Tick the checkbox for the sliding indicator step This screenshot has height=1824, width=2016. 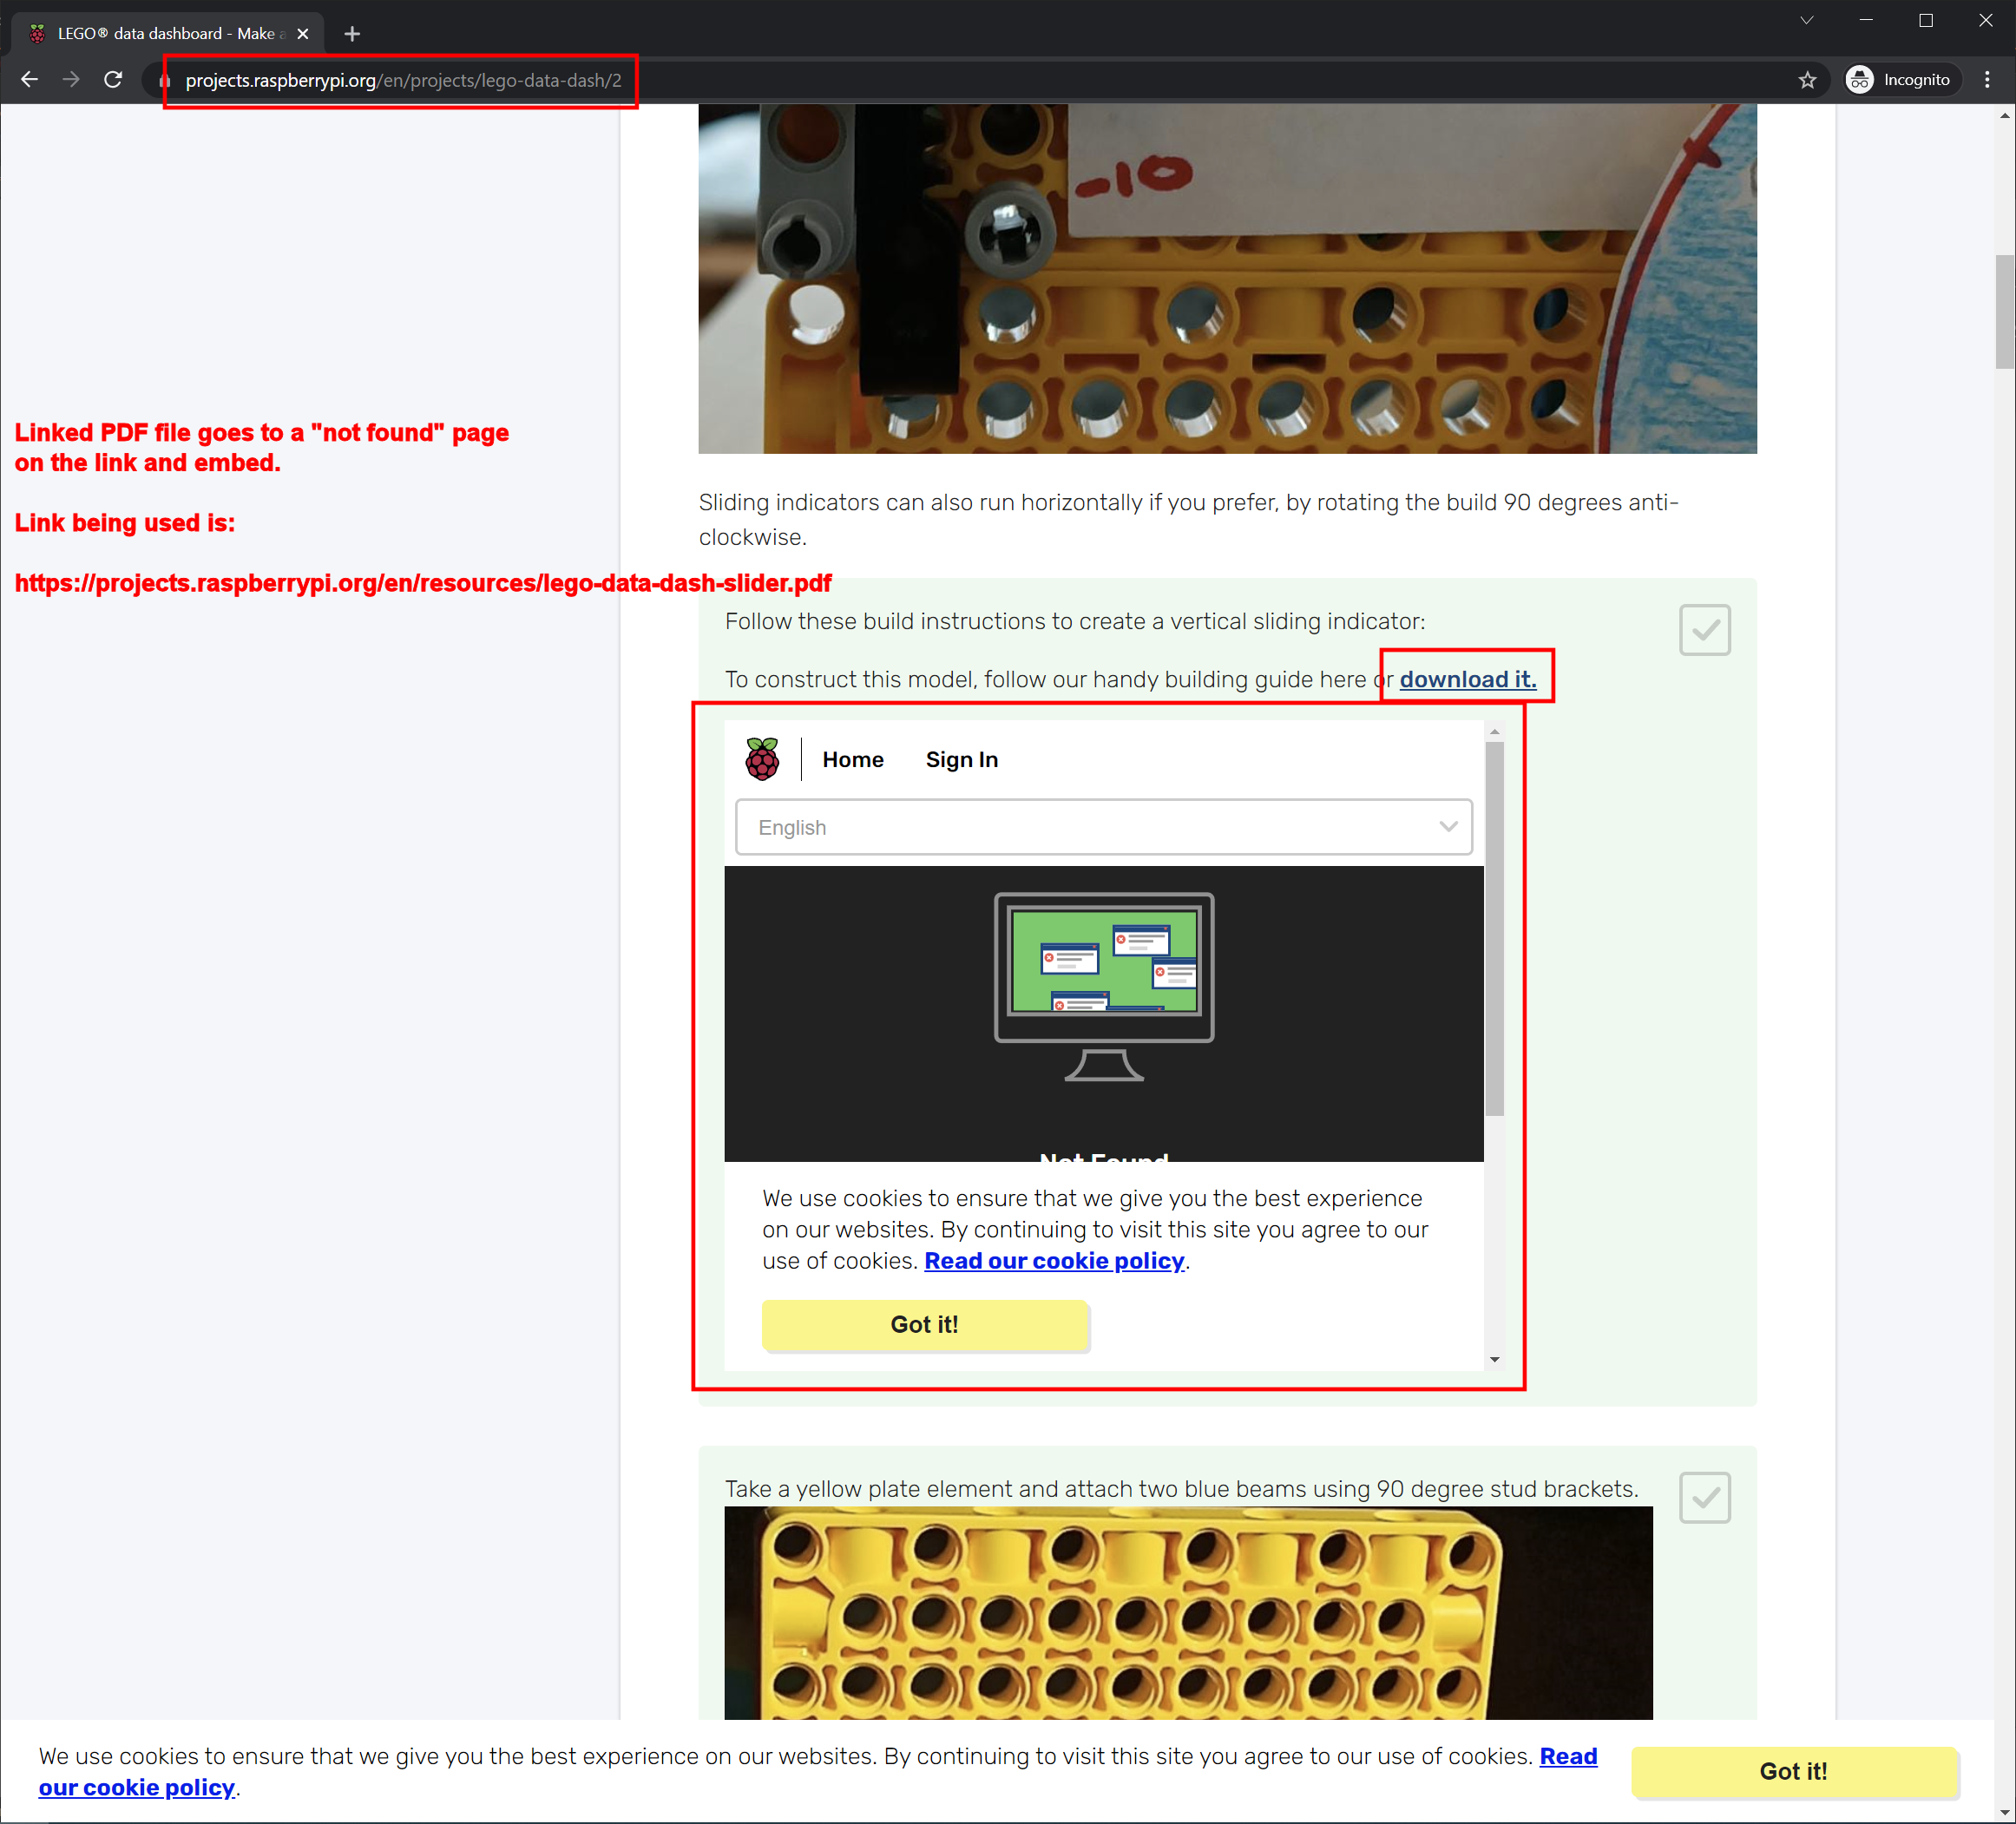pos(1705,630)
